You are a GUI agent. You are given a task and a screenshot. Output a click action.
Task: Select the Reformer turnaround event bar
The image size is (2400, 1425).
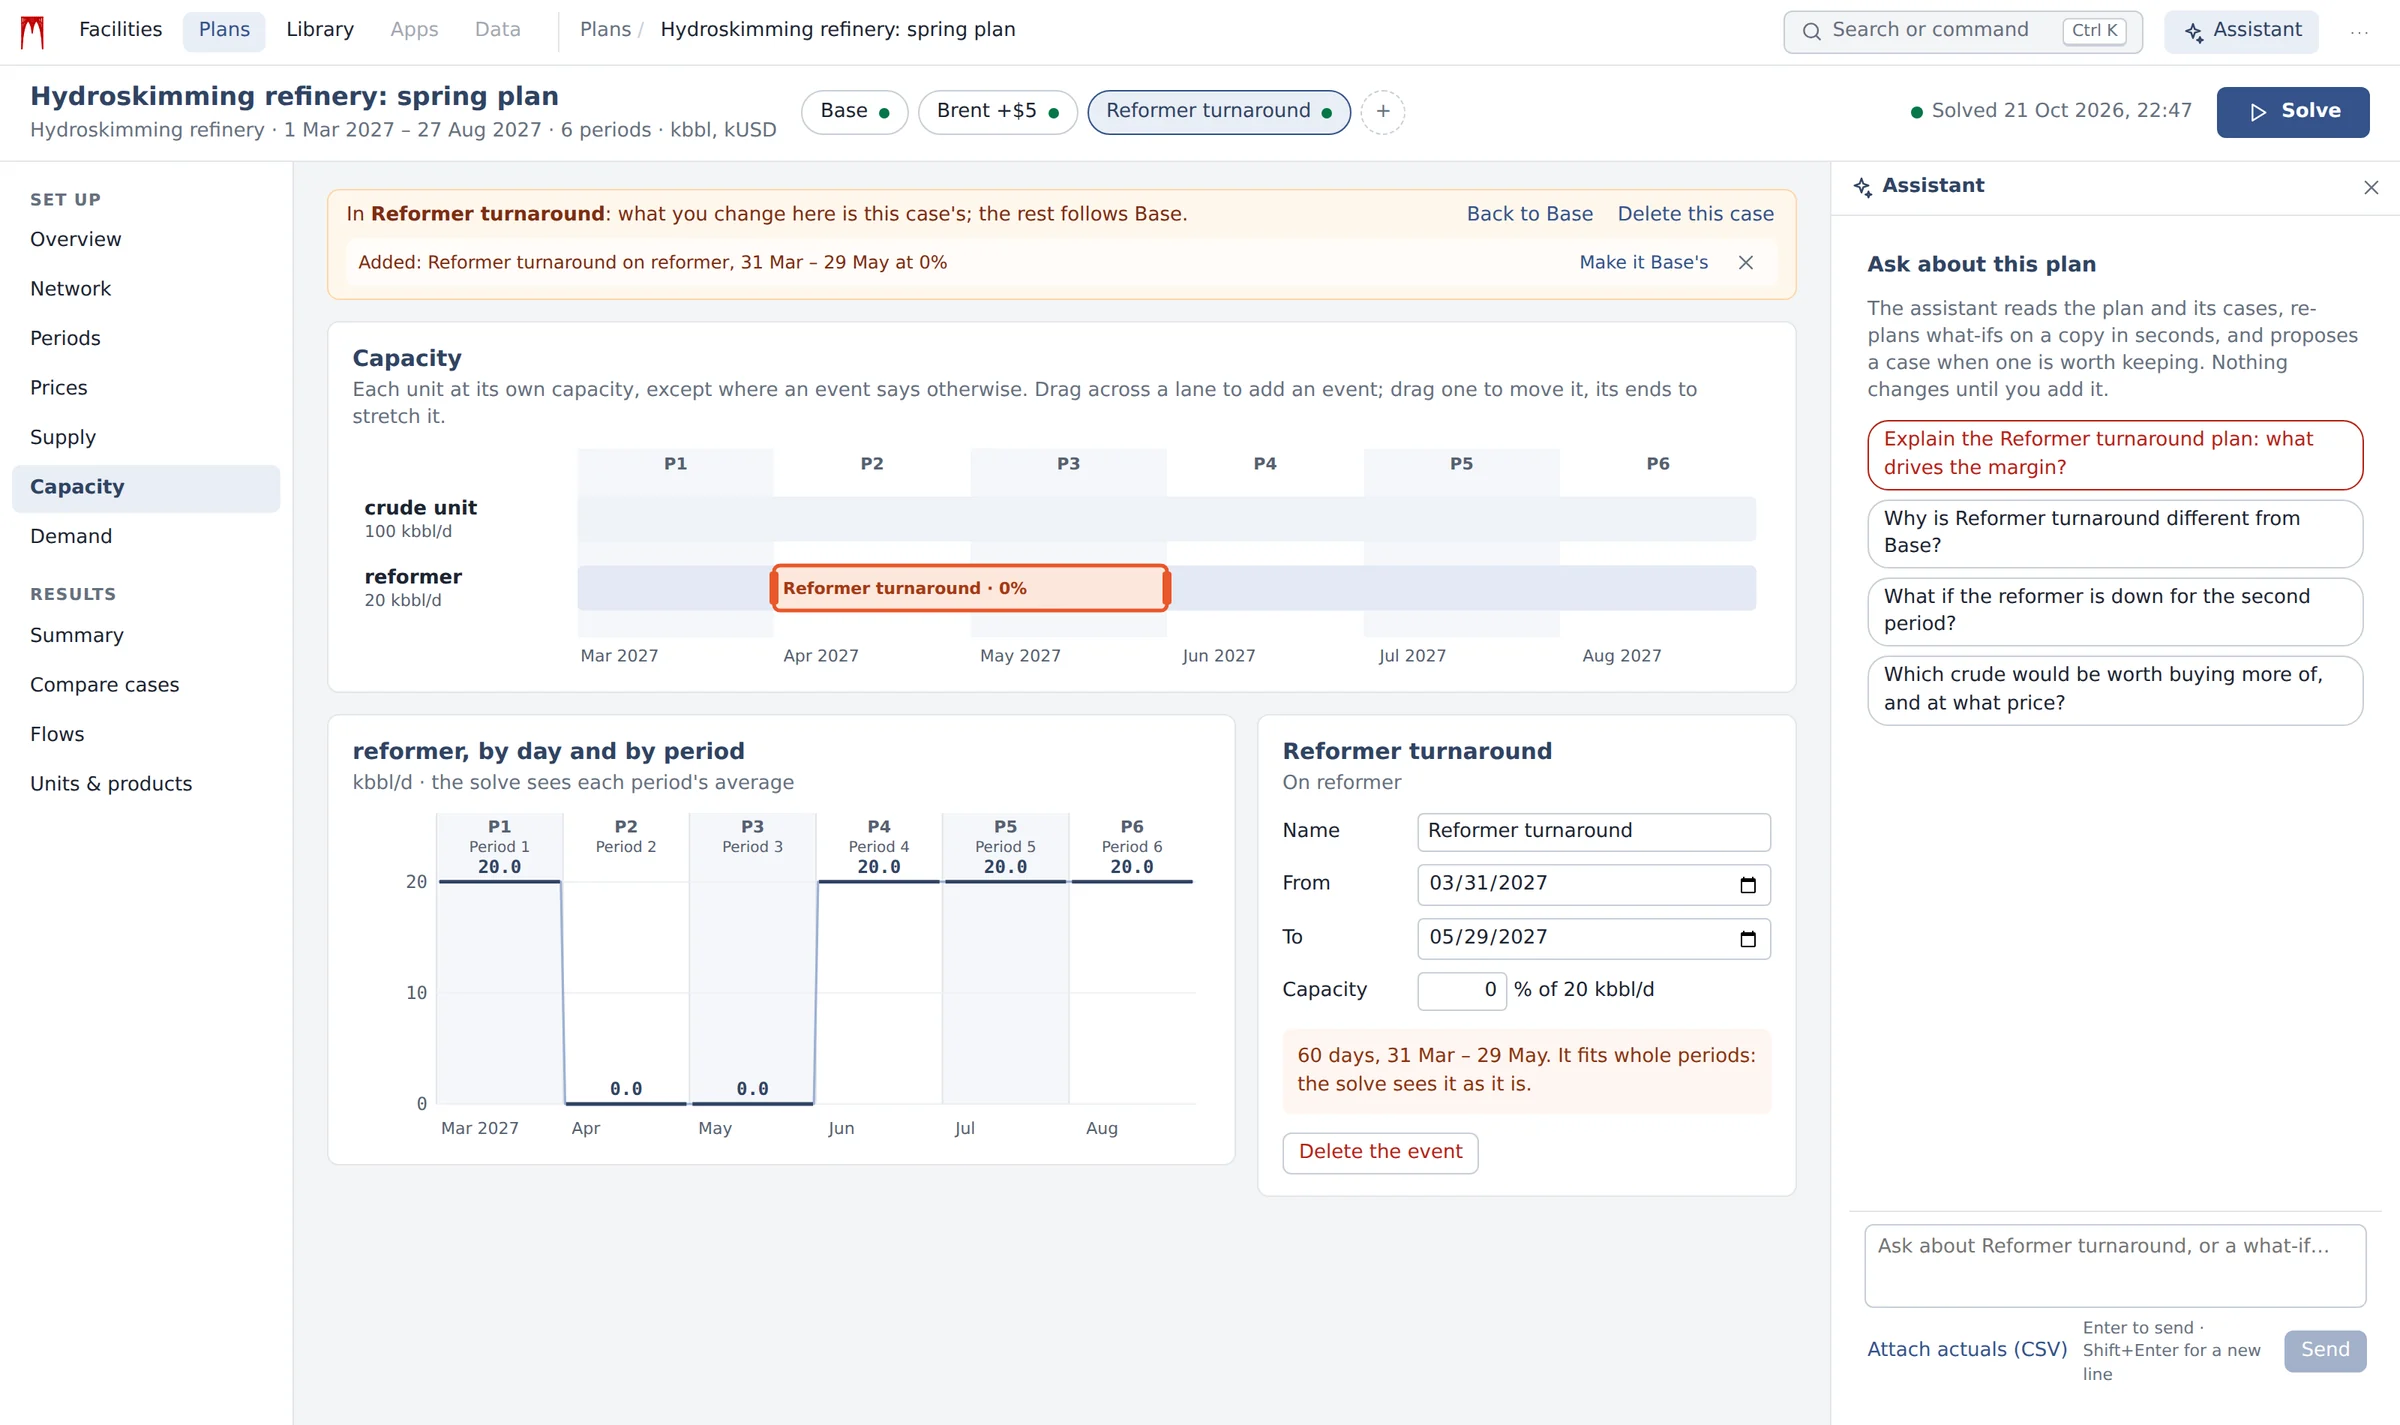point(969,588)
